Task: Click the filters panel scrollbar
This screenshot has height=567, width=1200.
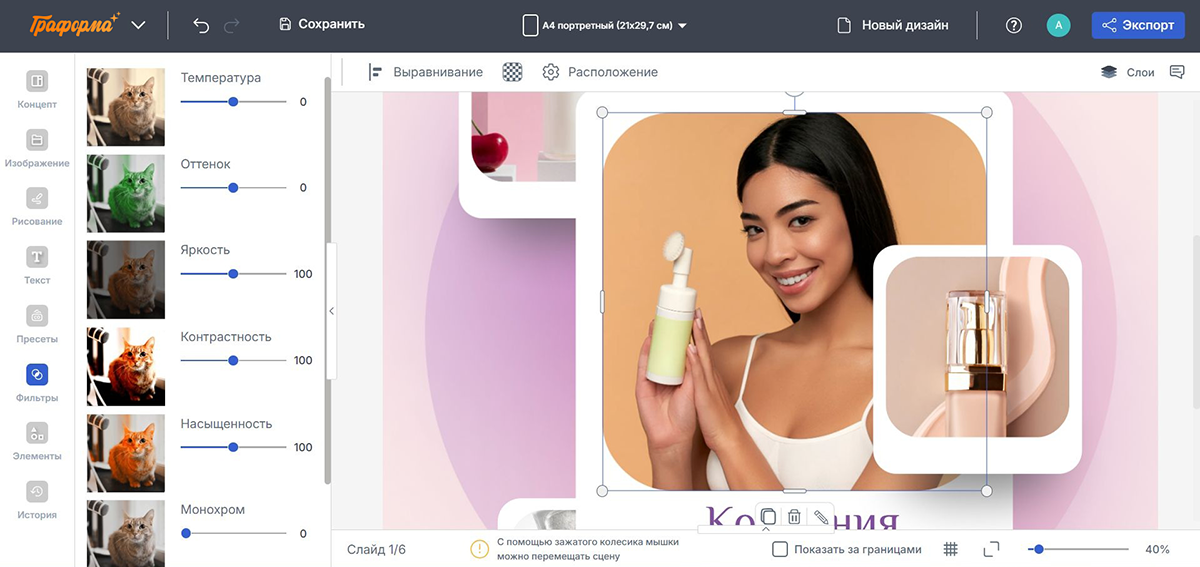Action: pos(328,280)
